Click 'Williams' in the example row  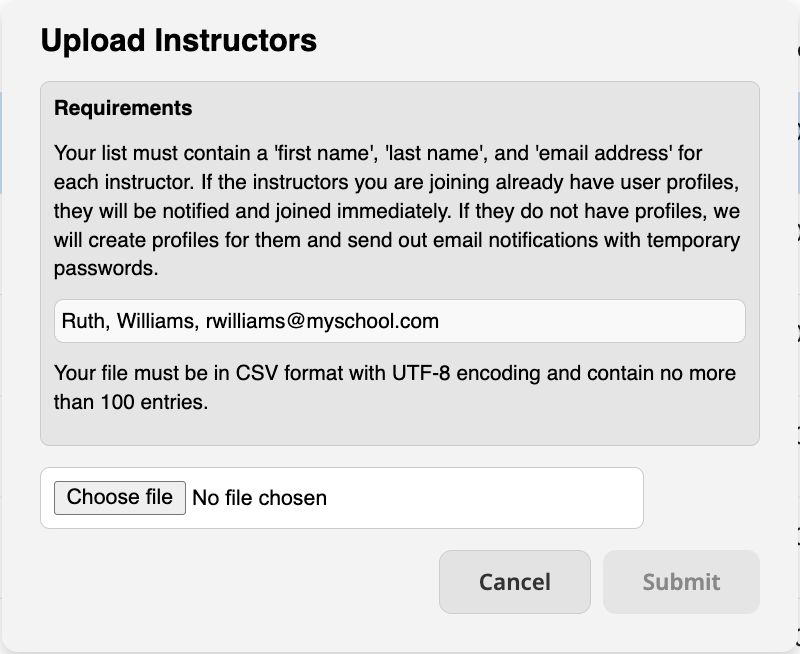155,321
